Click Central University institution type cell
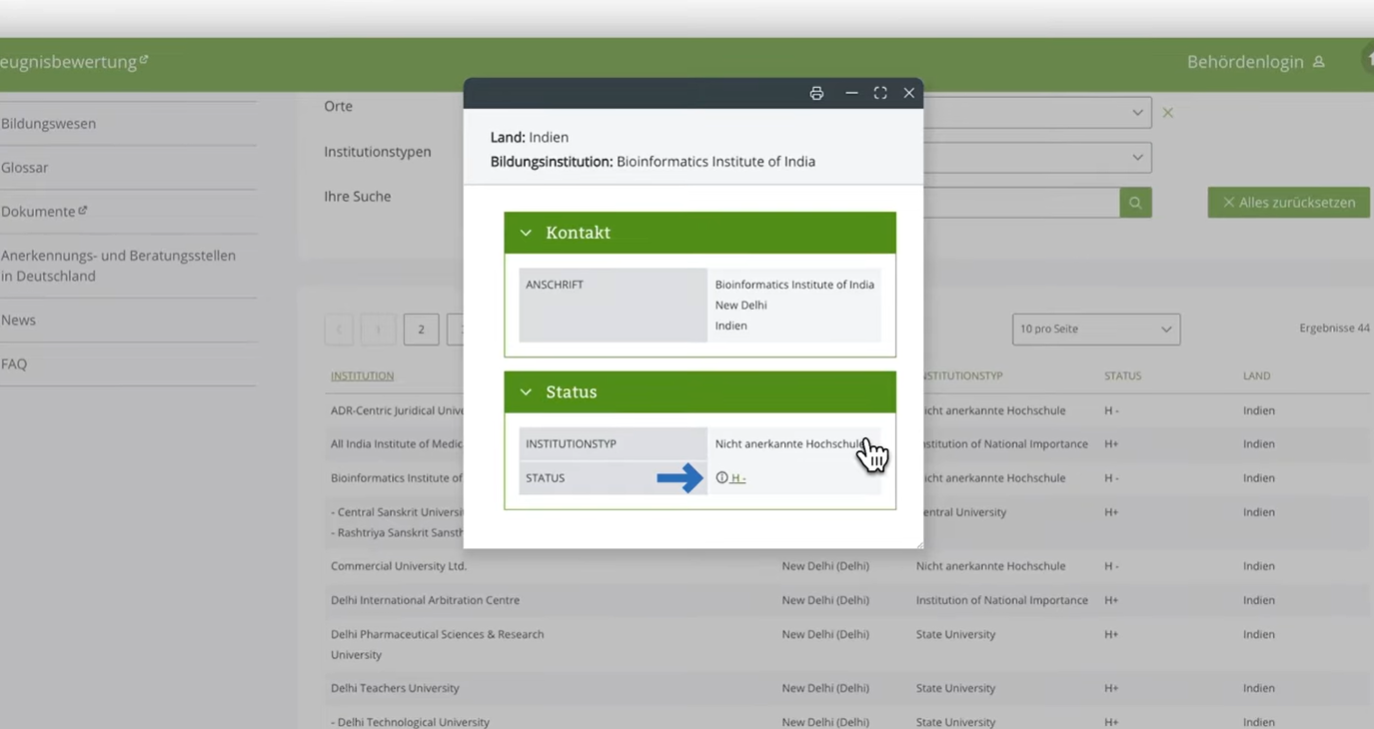The width and height of the screenshot is (1374, 729). tap(964, 512)
